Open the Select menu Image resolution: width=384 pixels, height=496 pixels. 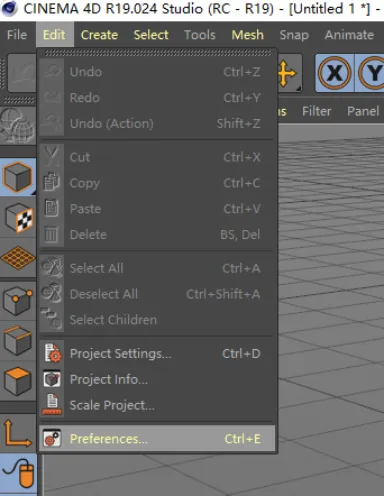(x=151, y=35)
